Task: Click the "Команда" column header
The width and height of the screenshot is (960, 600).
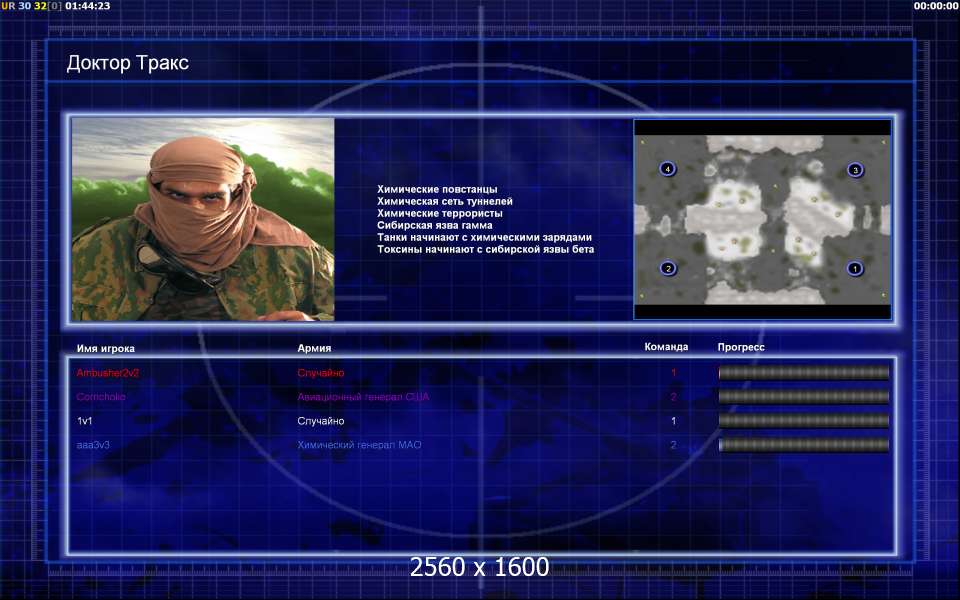Action: tap(666, 347)
